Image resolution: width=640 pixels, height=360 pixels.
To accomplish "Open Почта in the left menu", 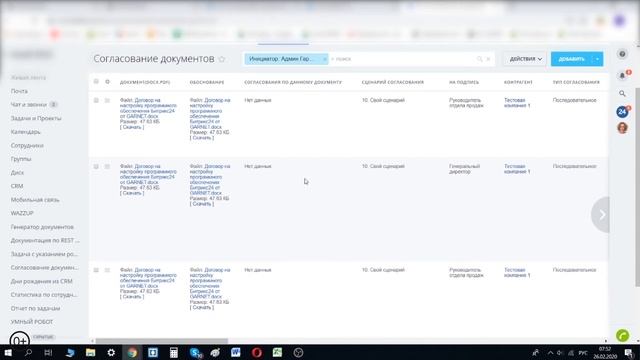I will 19,91.
